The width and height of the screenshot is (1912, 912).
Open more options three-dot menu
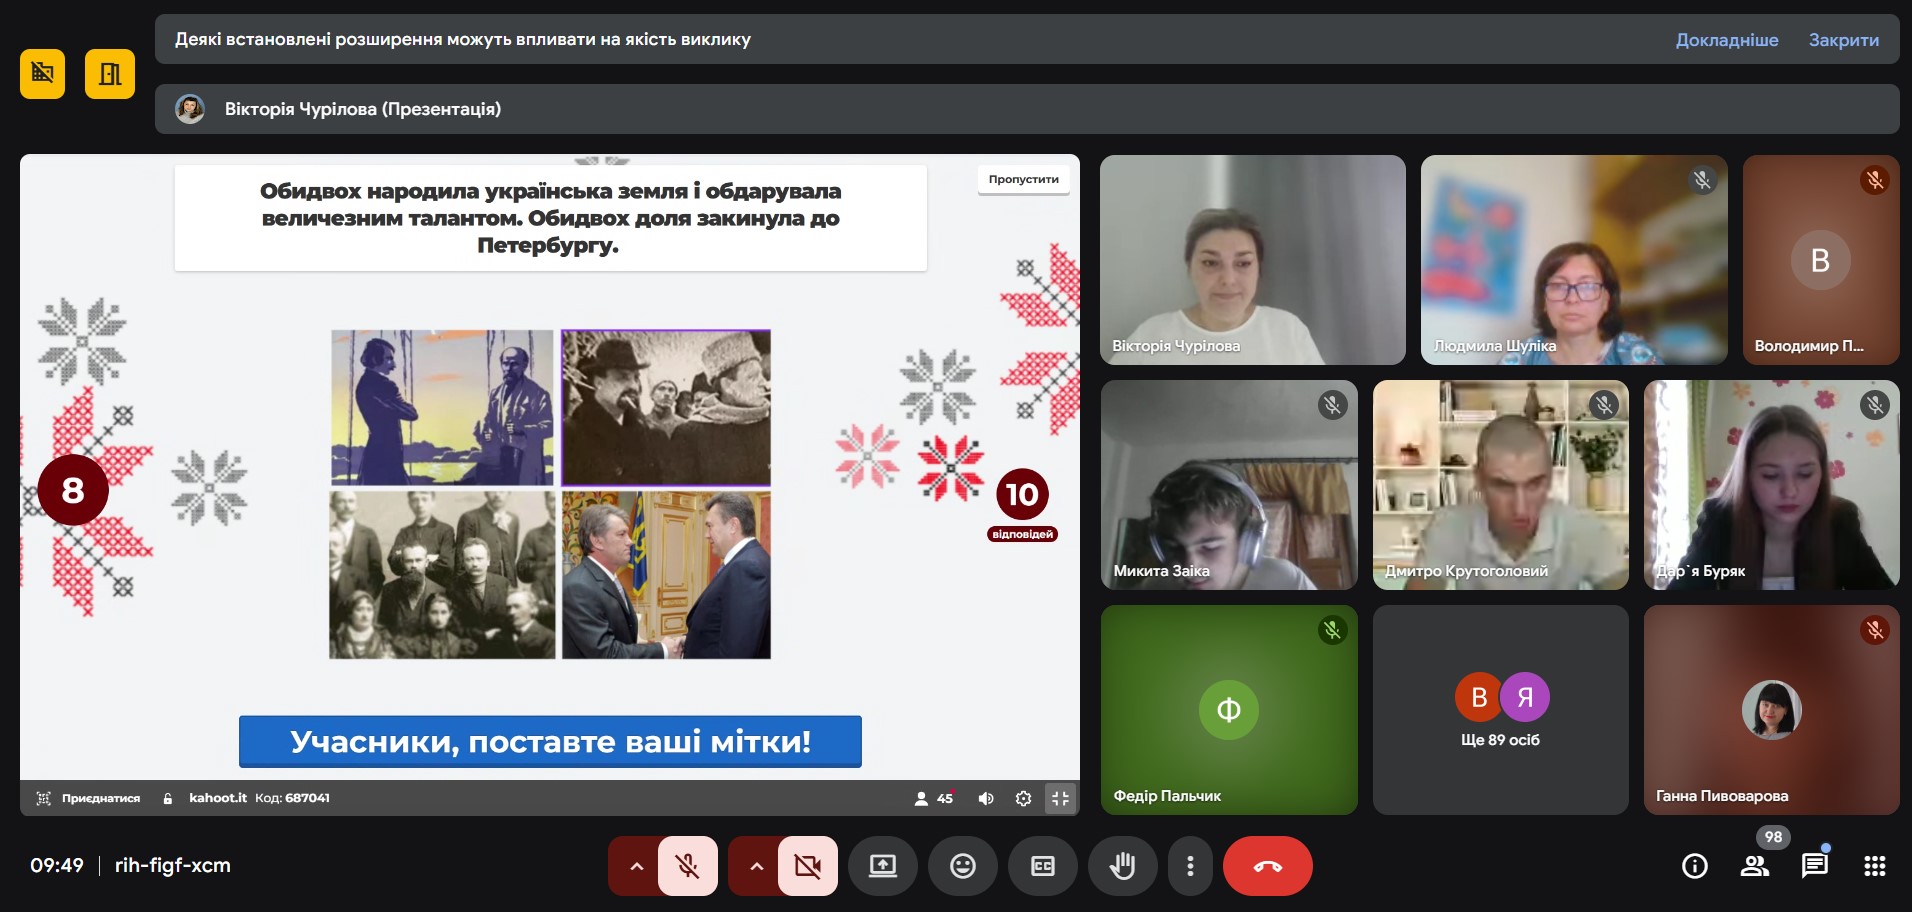pyautogui.click(x=1190, y=866)
